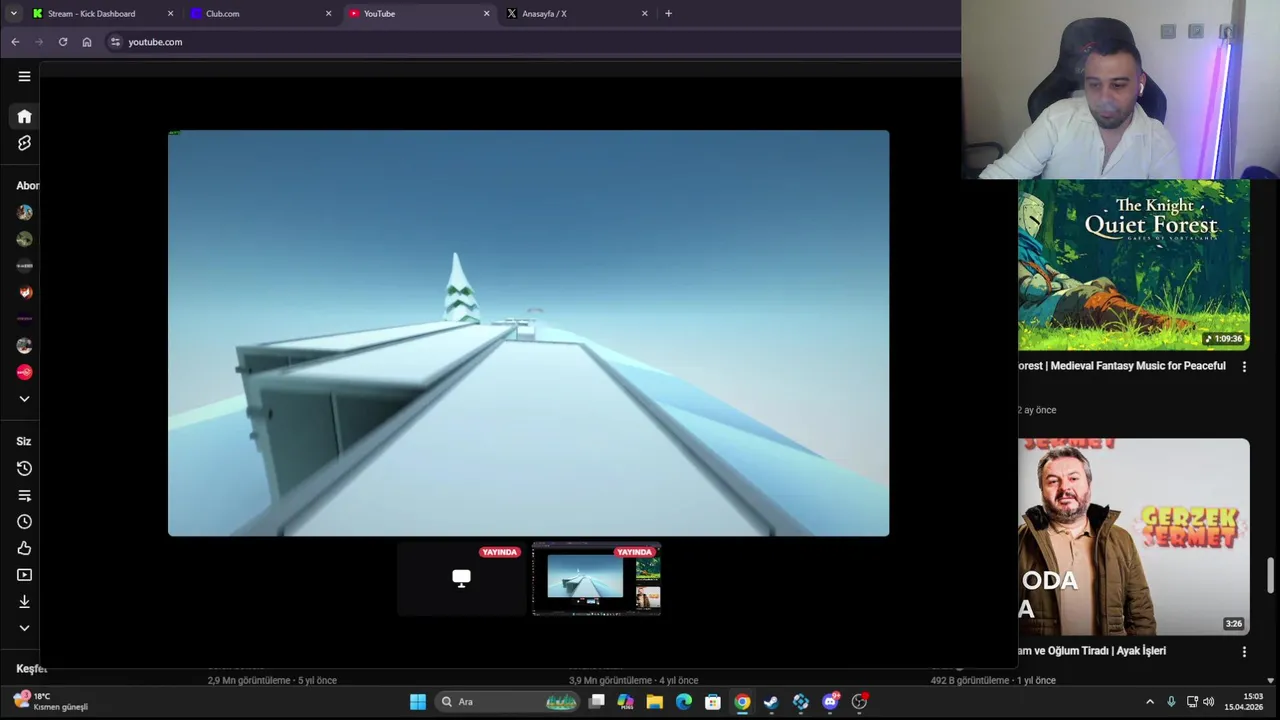Open volume control in system tray

click(x=1208, y=702)
